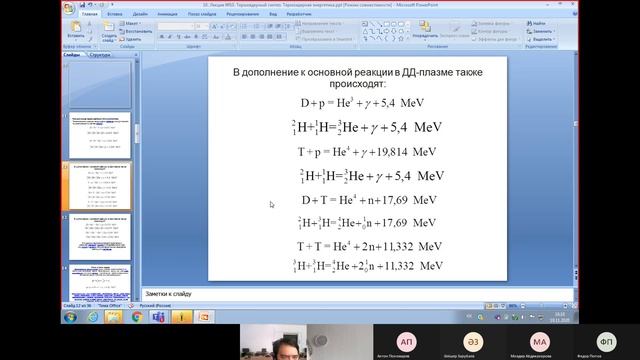Open the Анимация ribbon tab

click(167, 14)
